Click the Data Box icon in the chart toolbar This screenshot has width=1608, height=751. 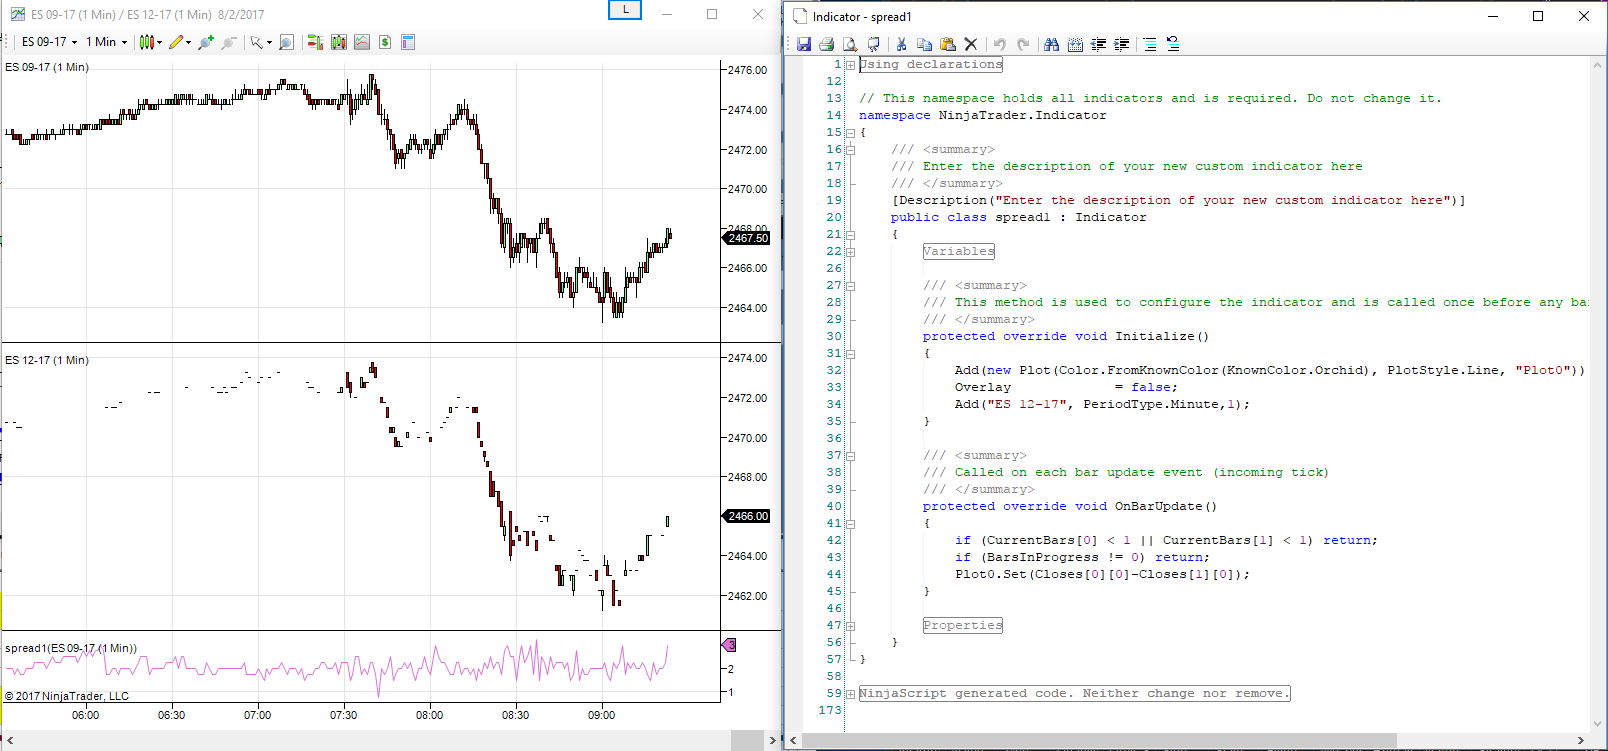point(408,42)
